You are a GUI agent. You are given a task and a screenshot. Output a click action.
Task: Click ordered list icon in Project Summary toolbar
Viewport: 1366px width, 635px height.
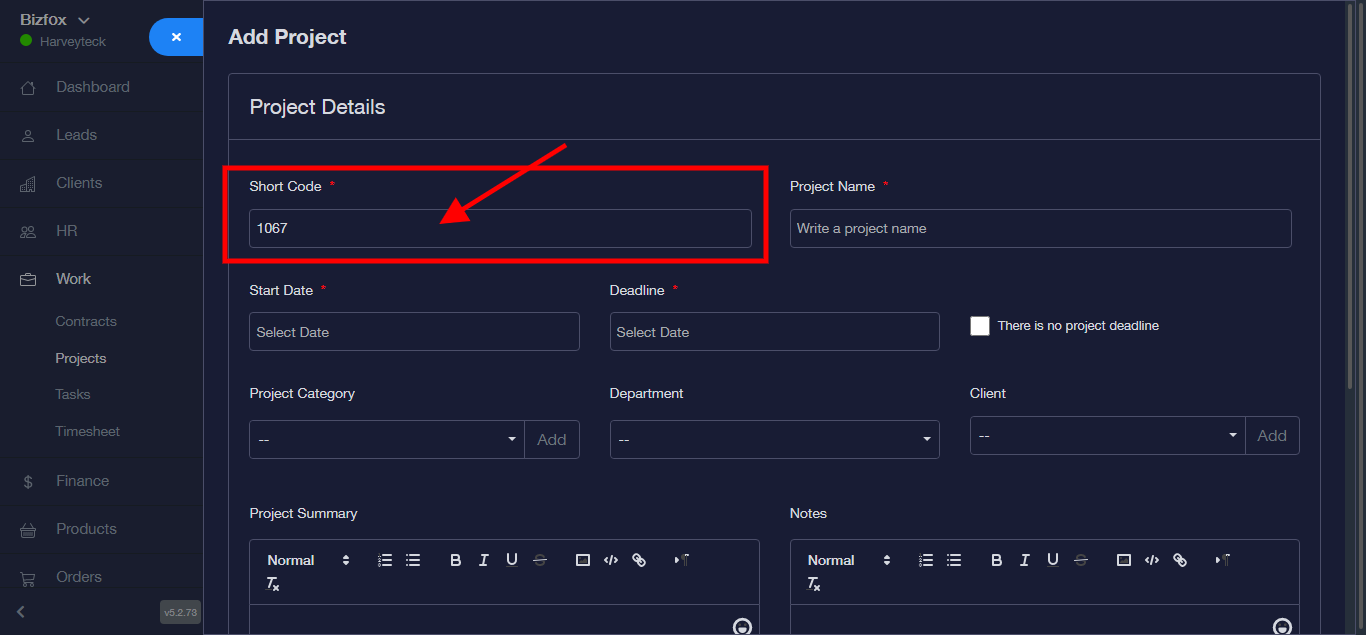pyautogui.click(x=385, y=560)
